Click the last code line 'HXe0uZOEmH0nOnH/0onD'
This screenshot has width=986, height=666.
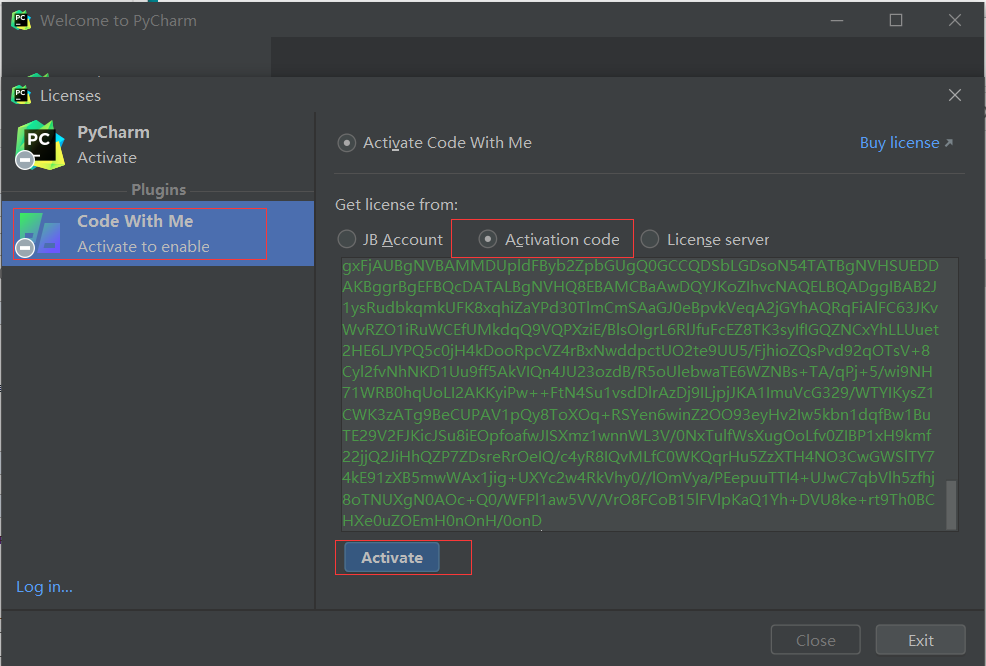[x=441, y=521]
